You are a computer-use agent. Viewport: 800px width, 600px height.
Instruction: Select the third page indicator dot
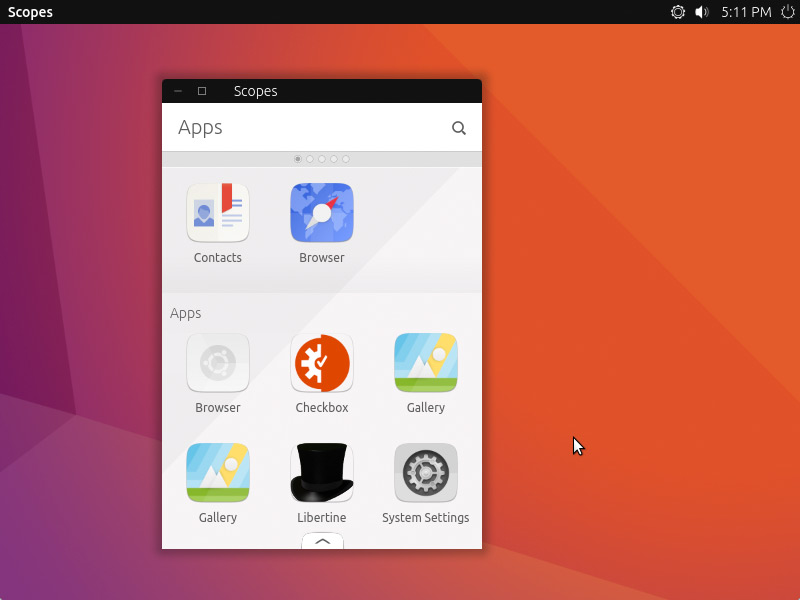click(x=322, y=159)
